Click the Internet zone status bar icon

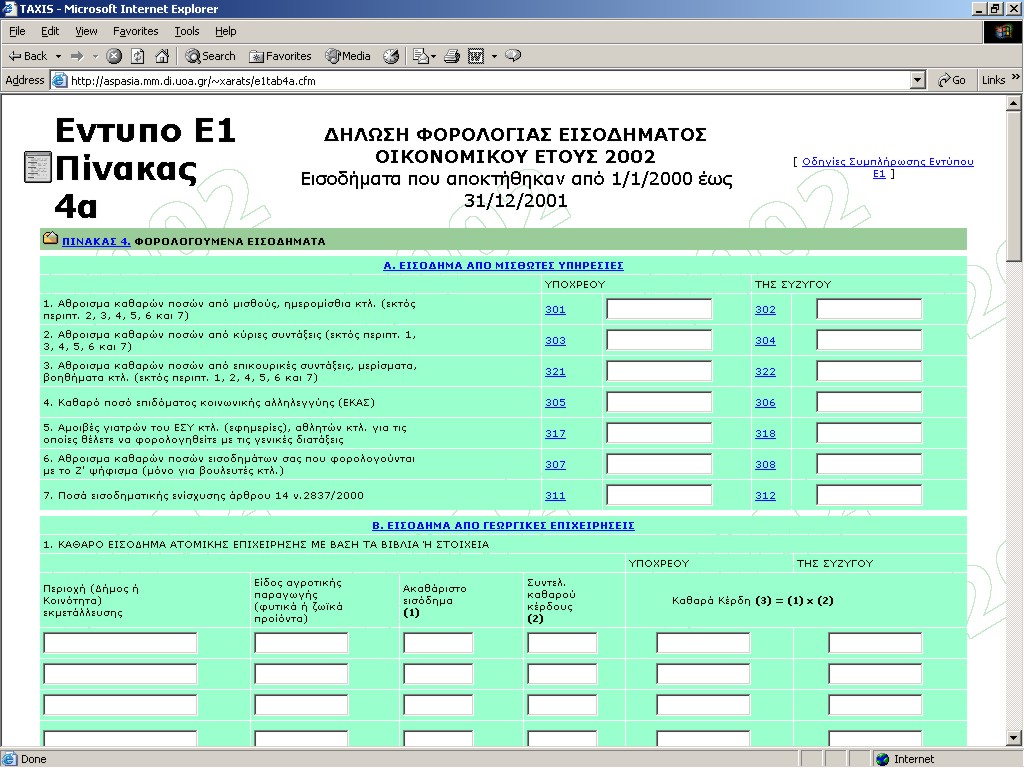click(883, 759)
